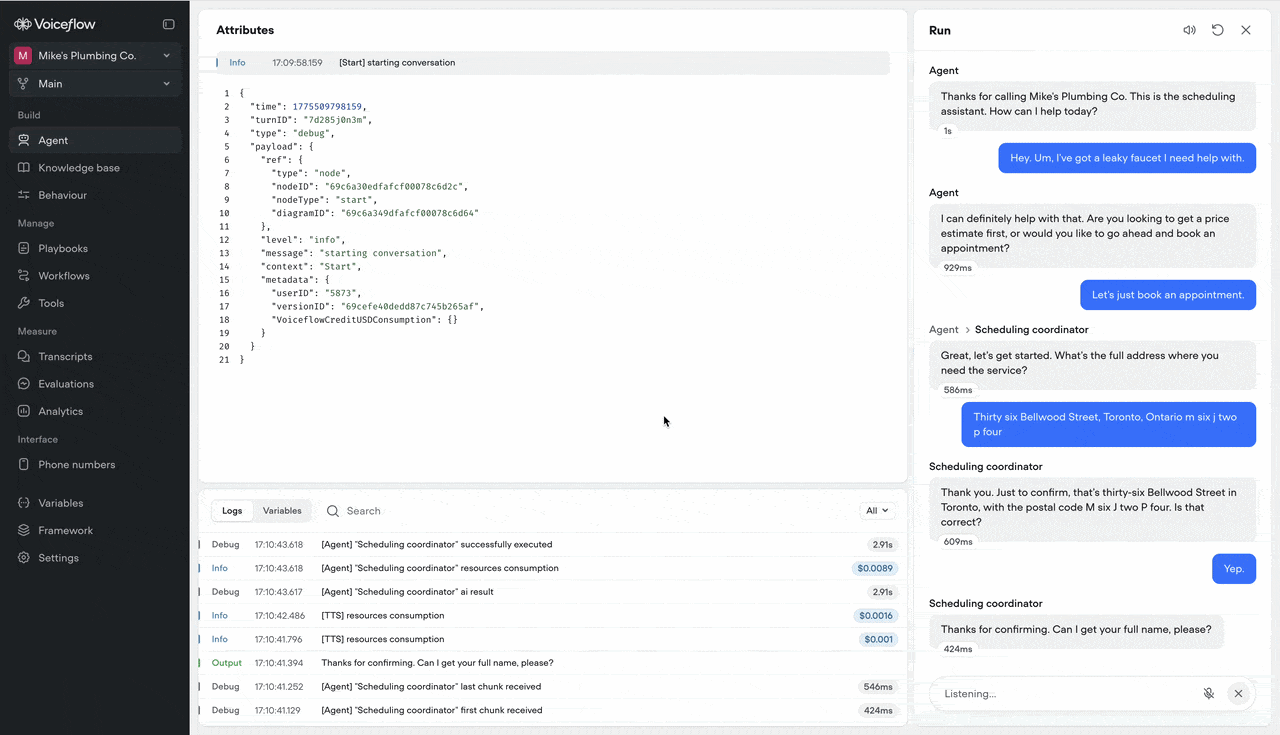1280x735 pixels.
Task: Click the Workflows icon
Action: click(25, 276)
